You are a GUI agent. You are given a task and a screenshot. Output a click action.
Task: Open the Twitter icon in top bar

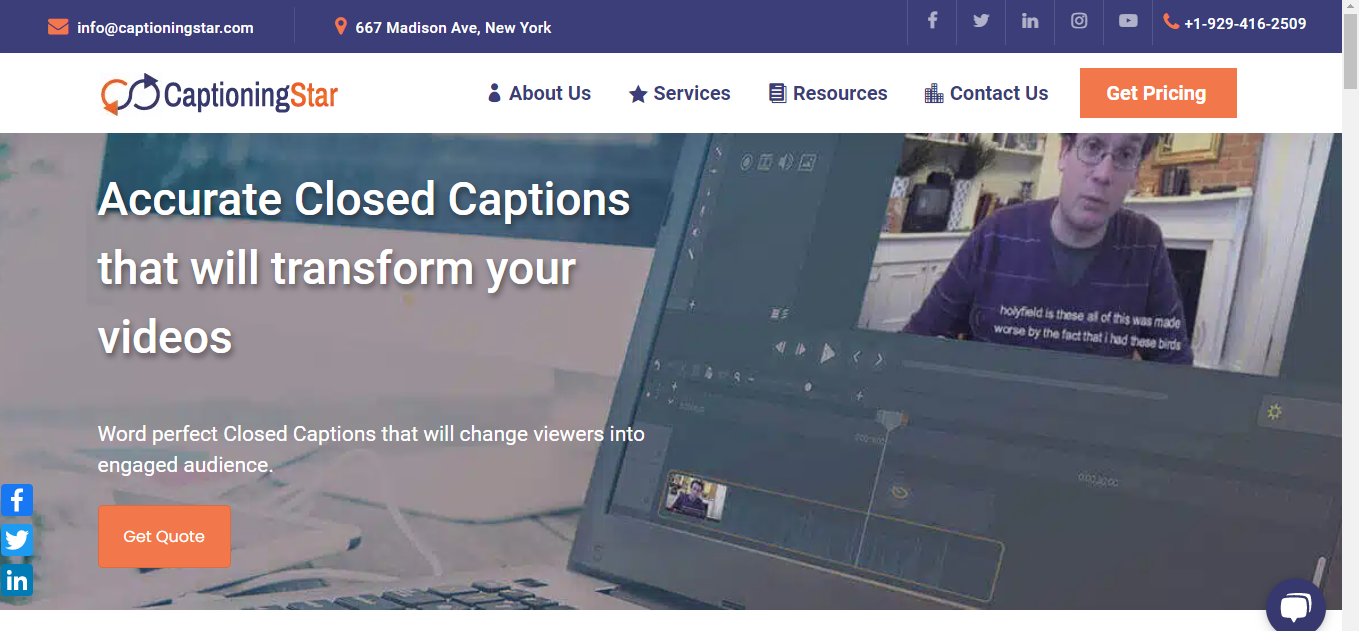pyautogui.click(x=981, y=20)
